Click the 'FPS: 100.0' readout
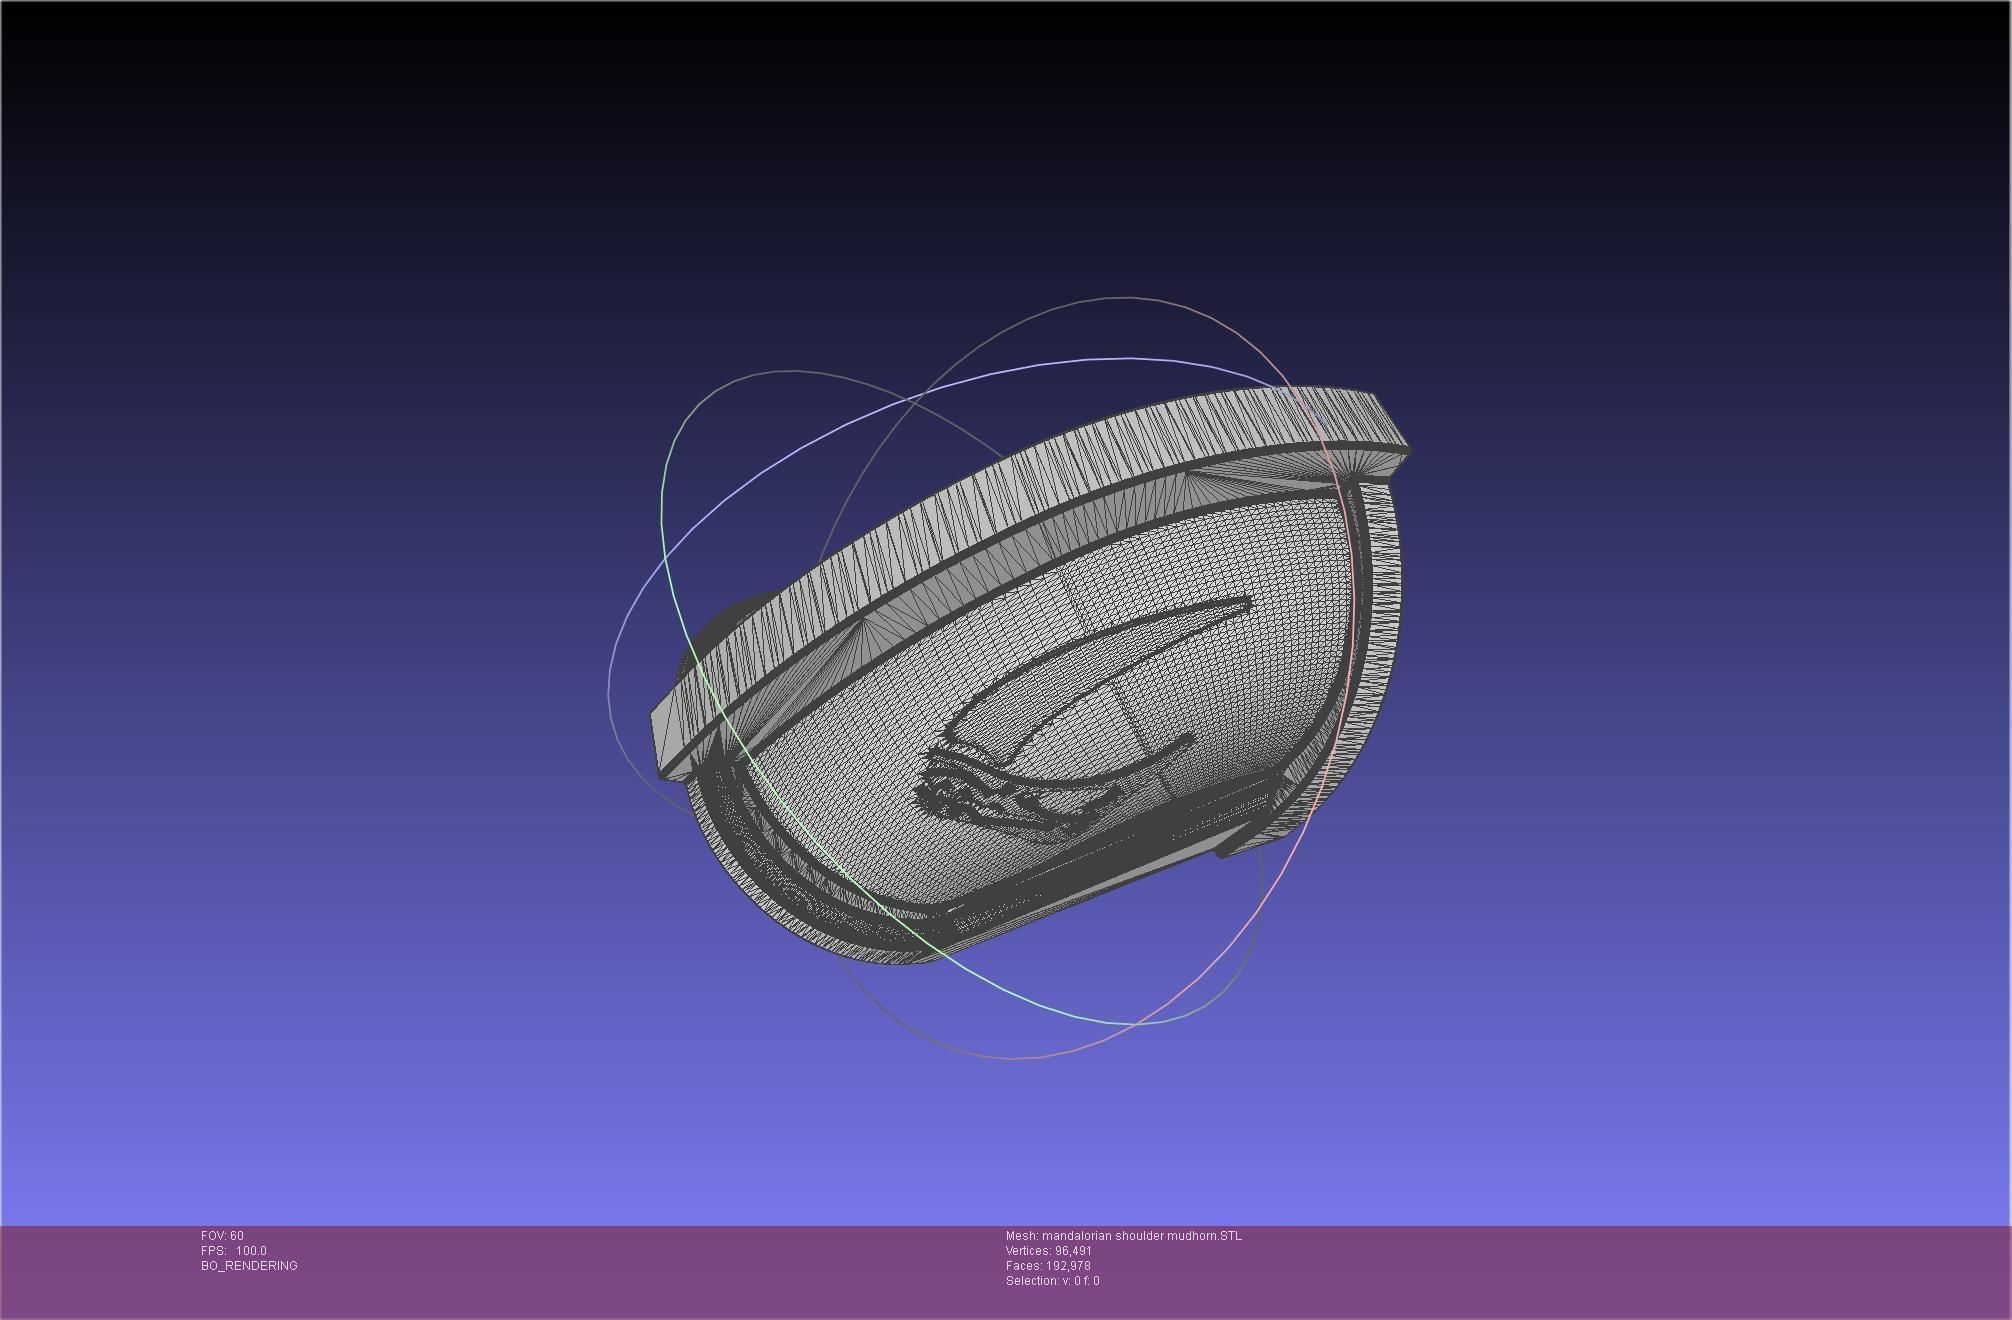 coord(234,1251)
